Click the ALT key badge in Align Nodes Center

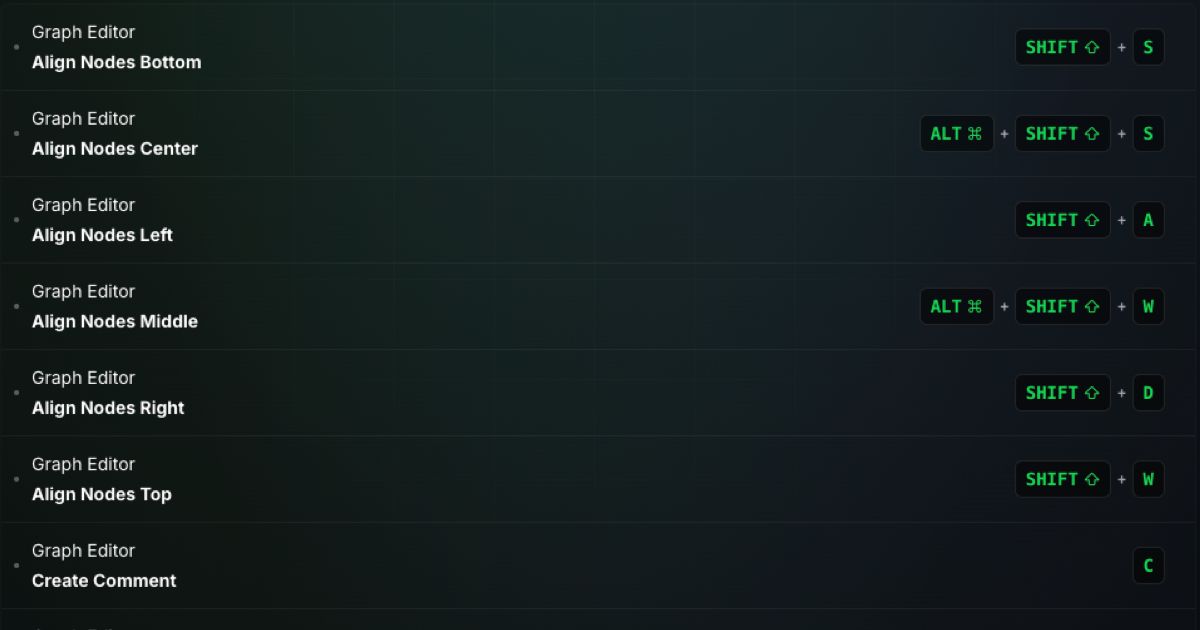957,134
